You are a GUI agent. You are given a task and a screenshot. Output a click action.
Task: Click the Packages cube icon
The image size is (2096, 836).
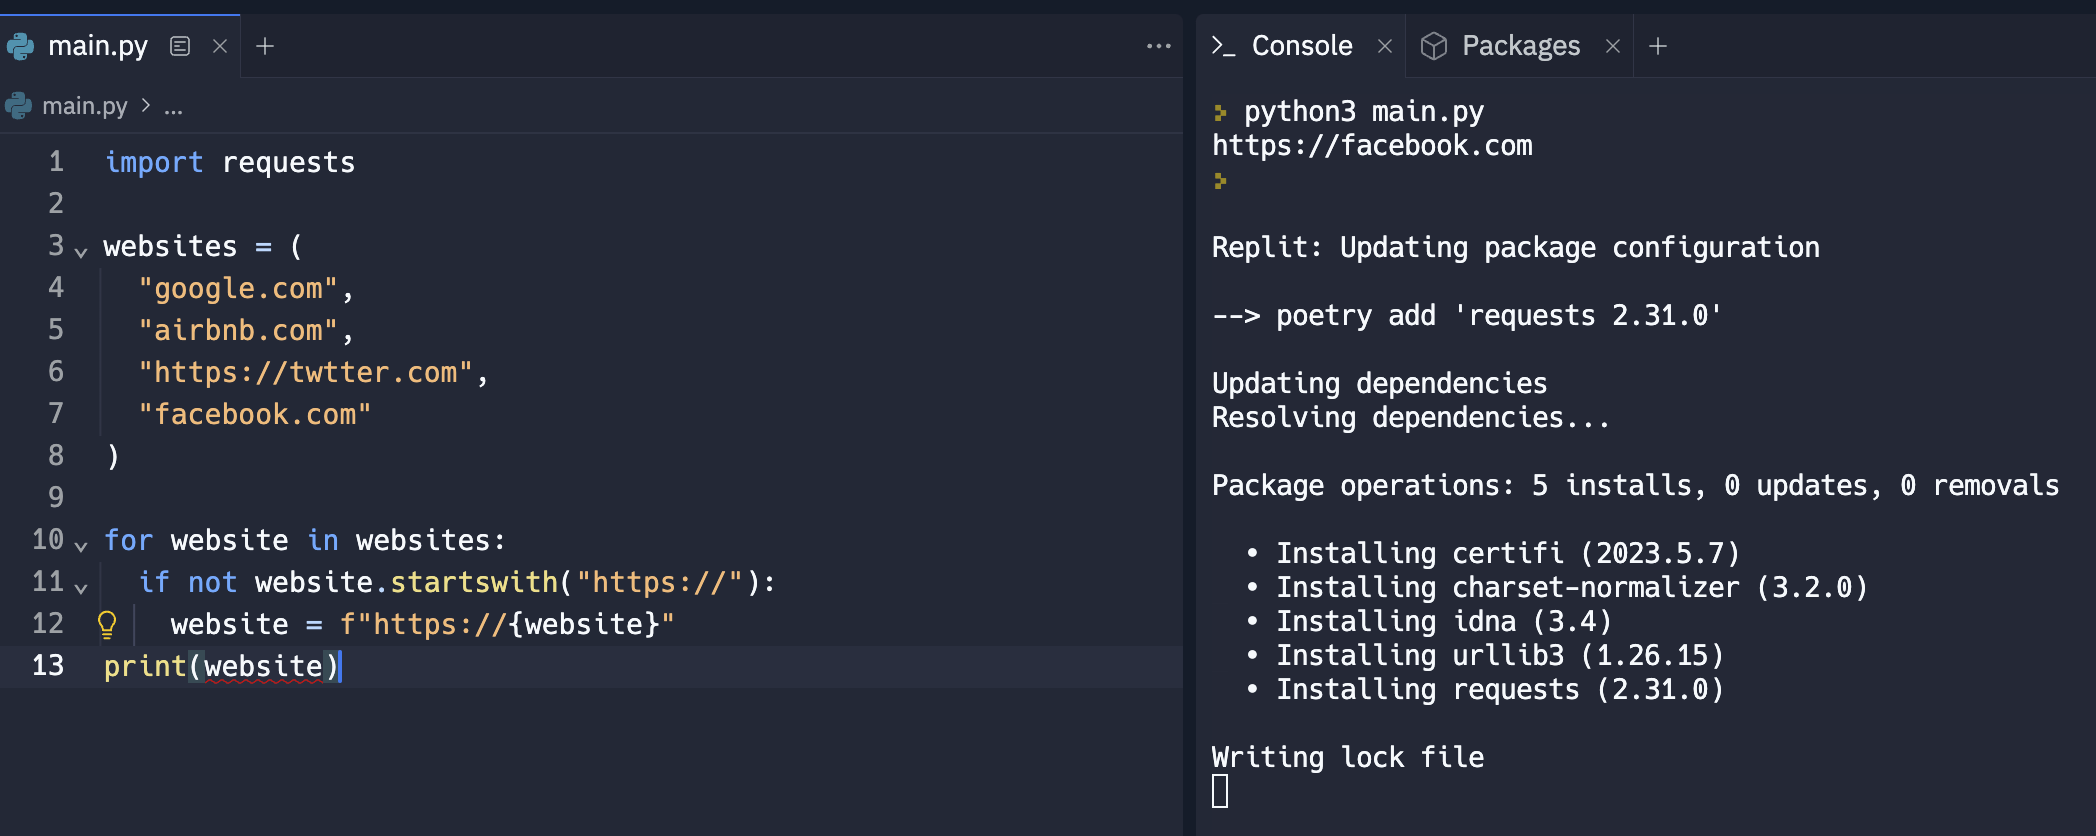click(1434, 46)
